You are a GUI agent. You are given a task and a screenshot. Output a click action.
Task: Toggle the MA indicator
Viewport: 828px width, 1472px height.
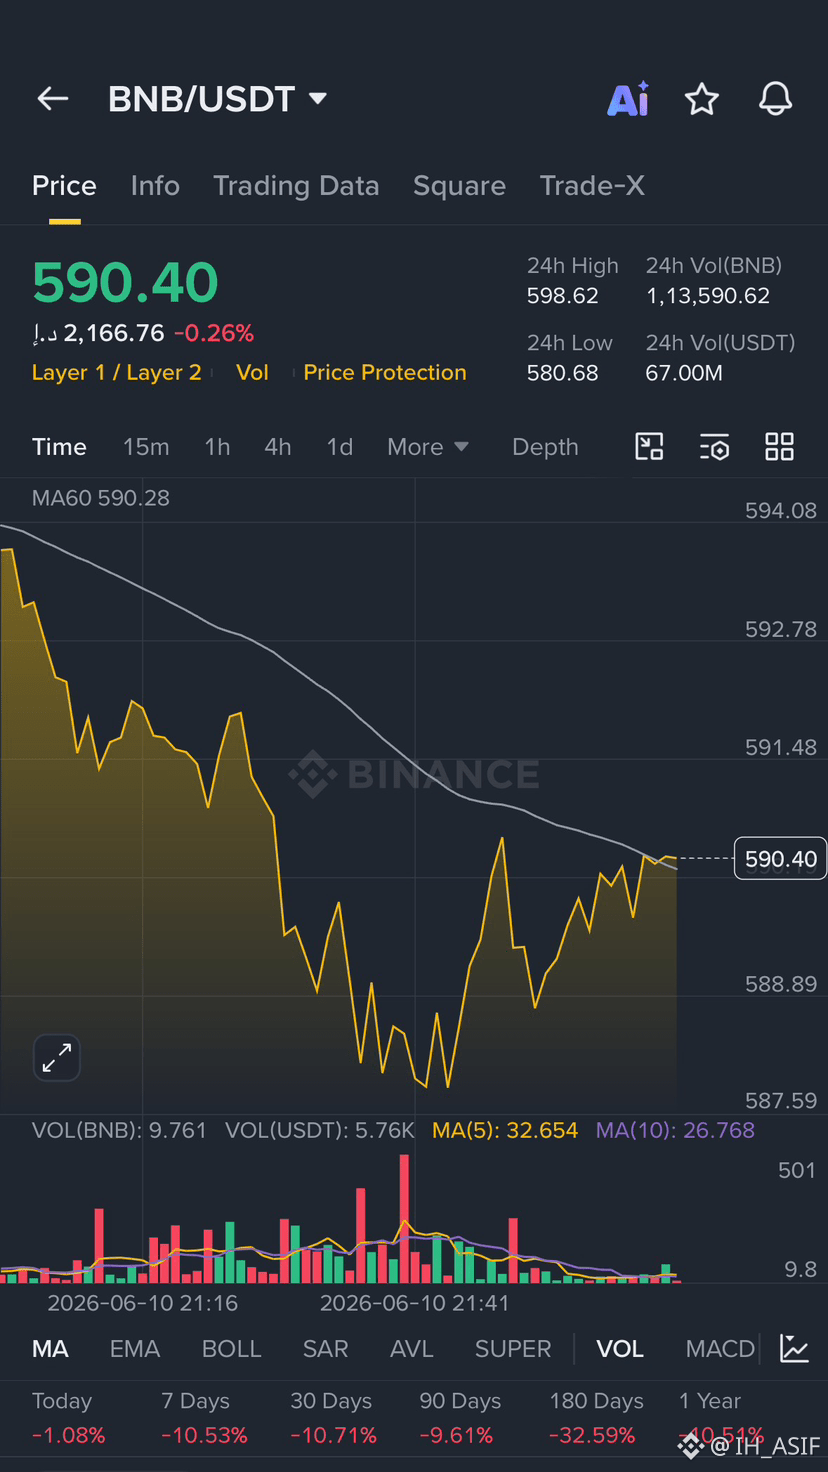pos(50,1349)
